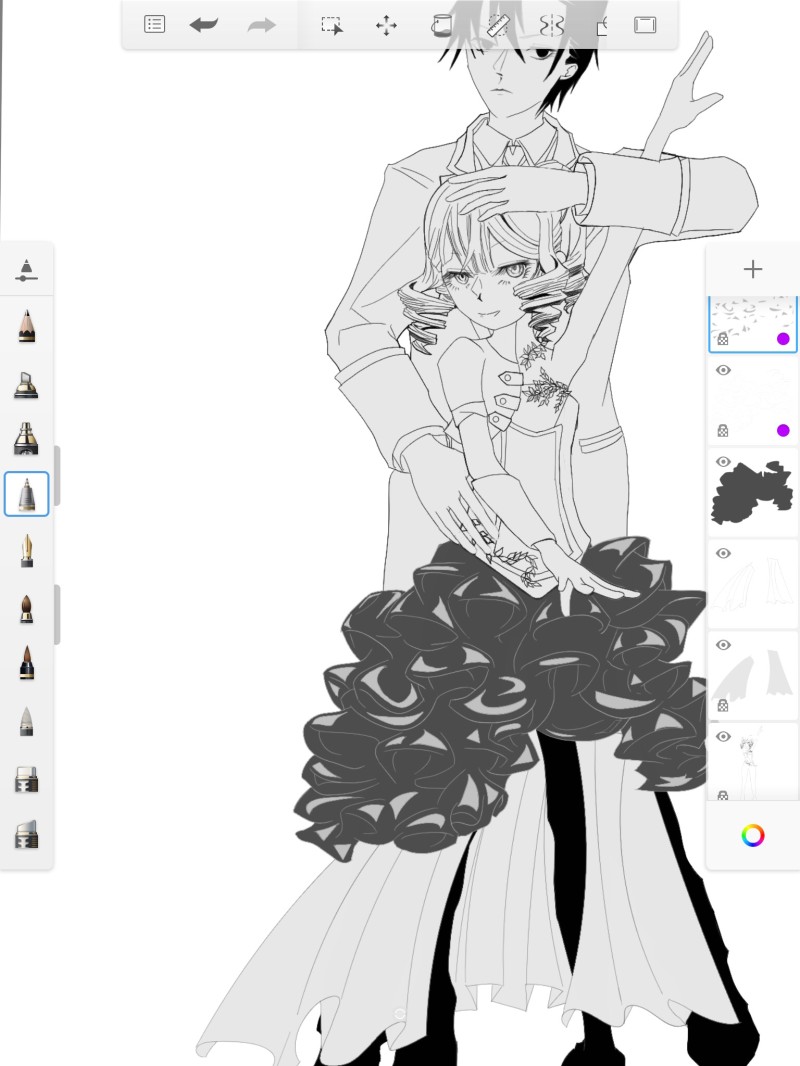The image size is (800, 1066).
Task: Hide the second layer with the purple dot
Action: [x=723, y=370]
